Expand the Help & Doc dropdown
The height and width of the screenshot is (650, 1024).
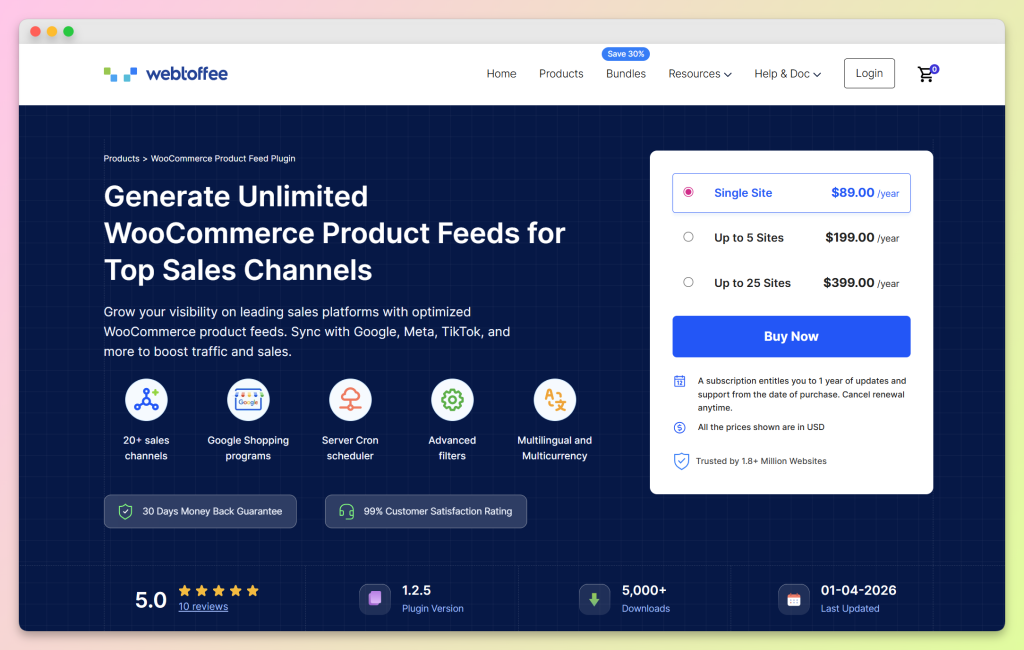click(x=788, y=74)
